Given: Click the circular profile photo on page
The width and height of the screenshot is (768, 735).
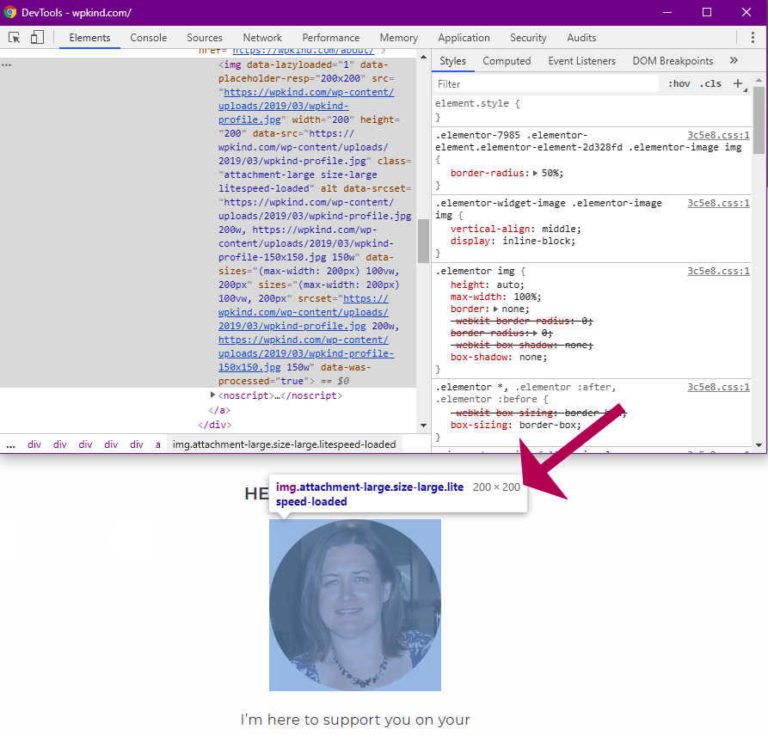Looking at the screenshot, I should (355, 604).
